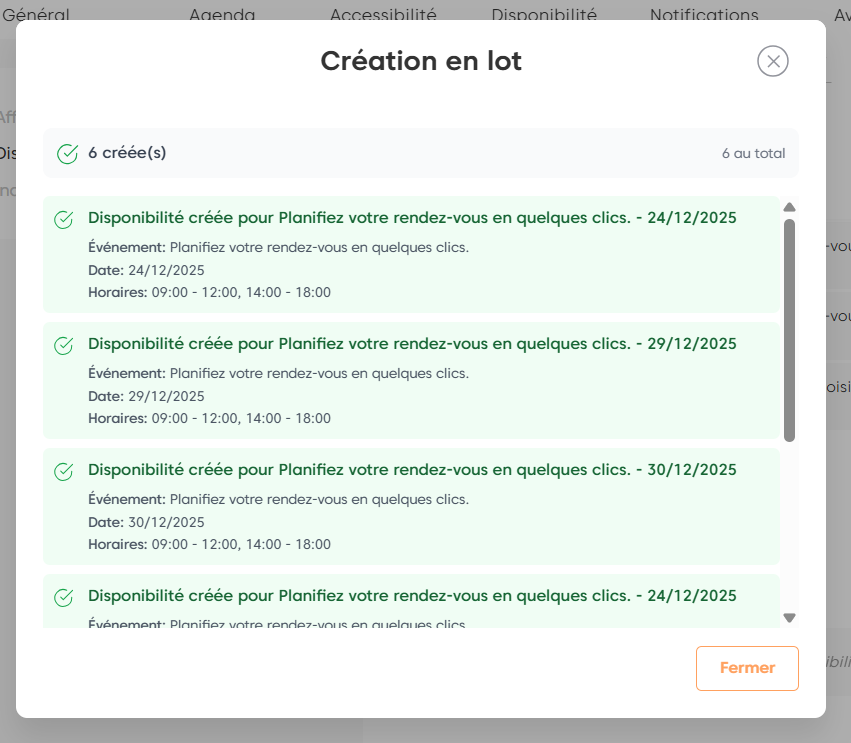Select the Disponibilité créée title for 29/12/2025
851x743 pixels.
click(412, 344)
